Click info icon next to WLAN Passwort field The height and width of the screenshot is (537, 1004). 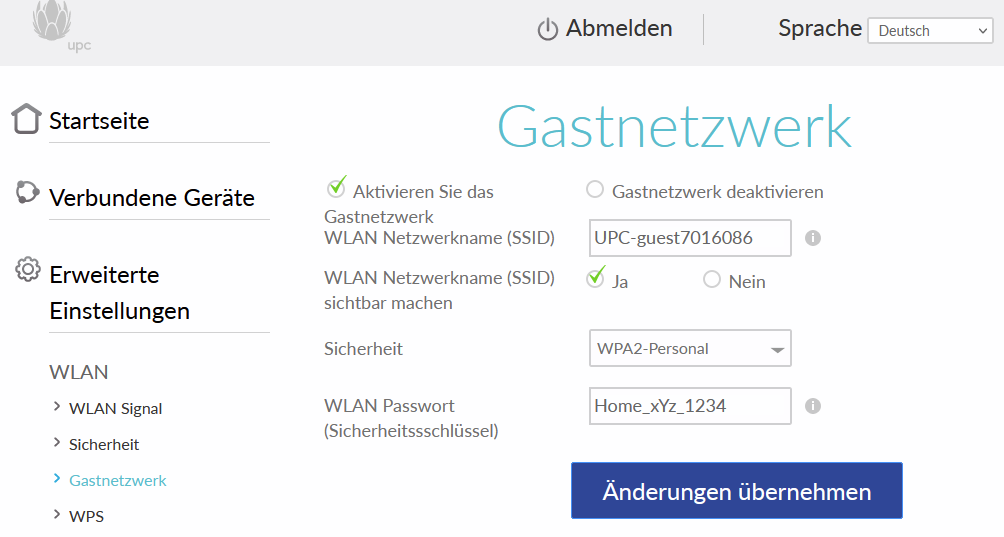click(x=813, y=406)
